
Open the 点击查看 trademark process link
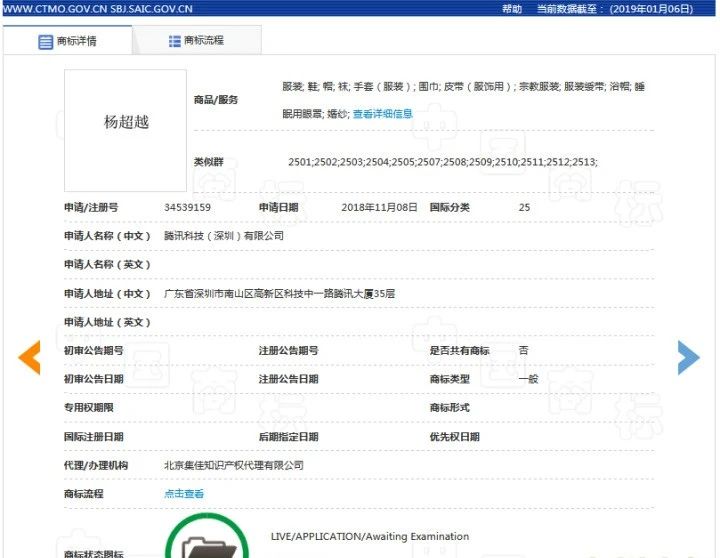(x=184, y=494)
